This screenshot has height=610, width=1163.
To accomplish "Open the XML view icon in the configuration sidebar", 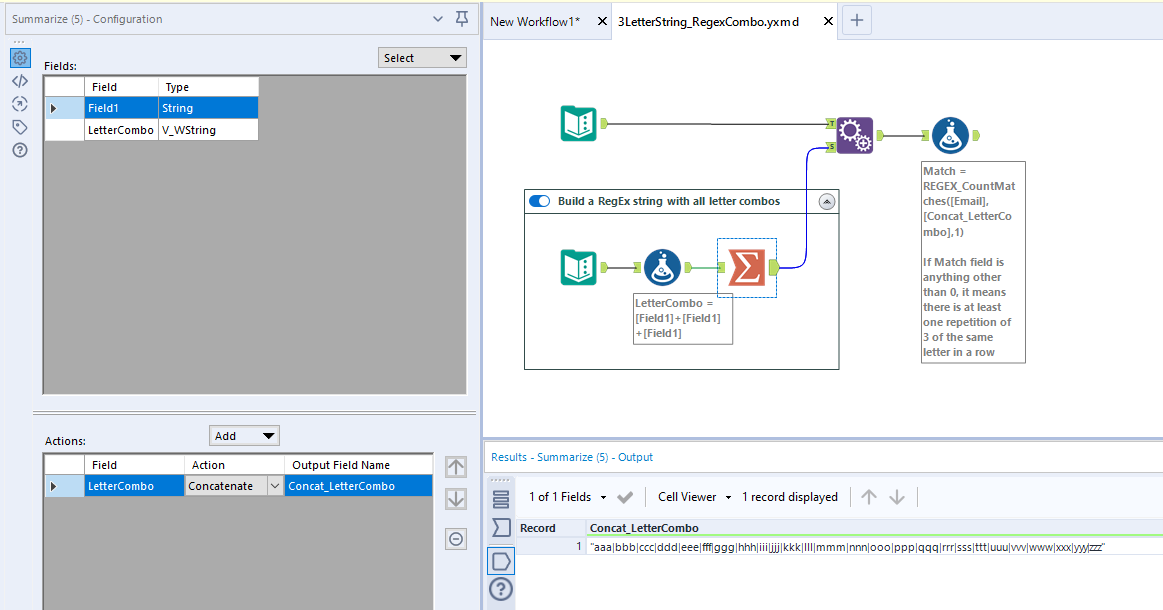I will tap(20, 80).
